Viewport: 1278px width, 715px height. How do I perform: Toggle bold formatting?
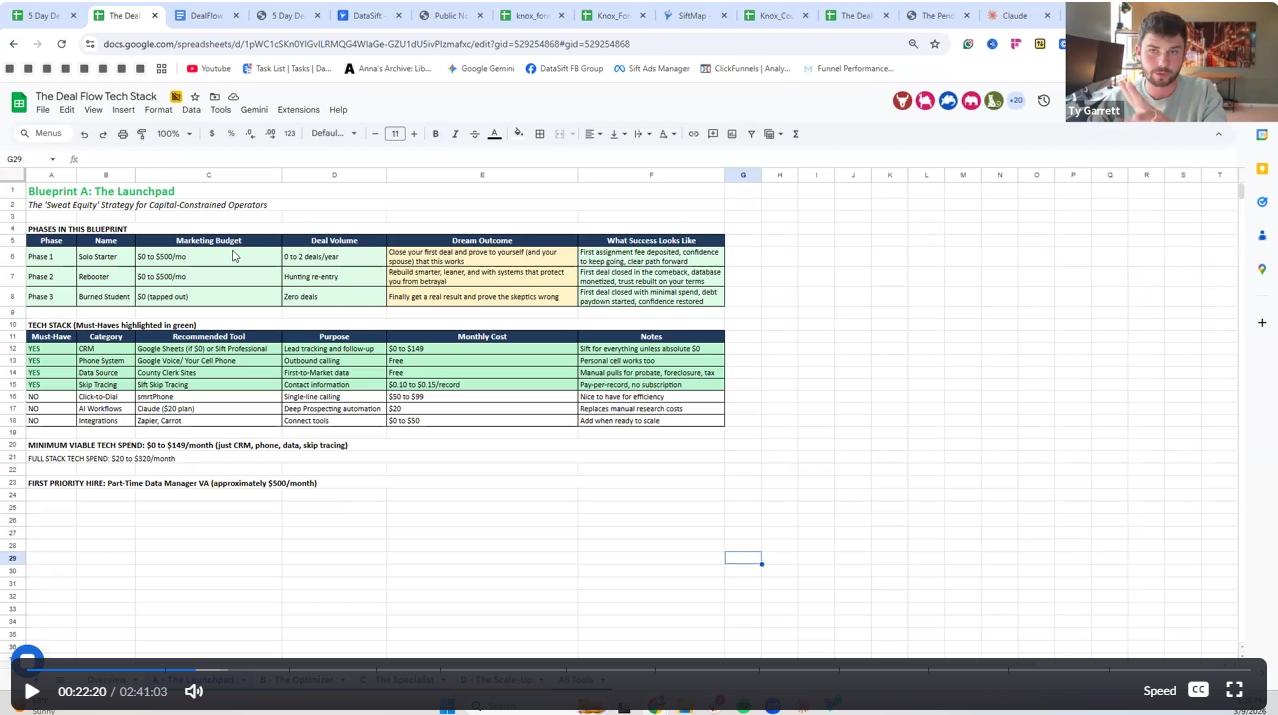click(x=435, y=134)
